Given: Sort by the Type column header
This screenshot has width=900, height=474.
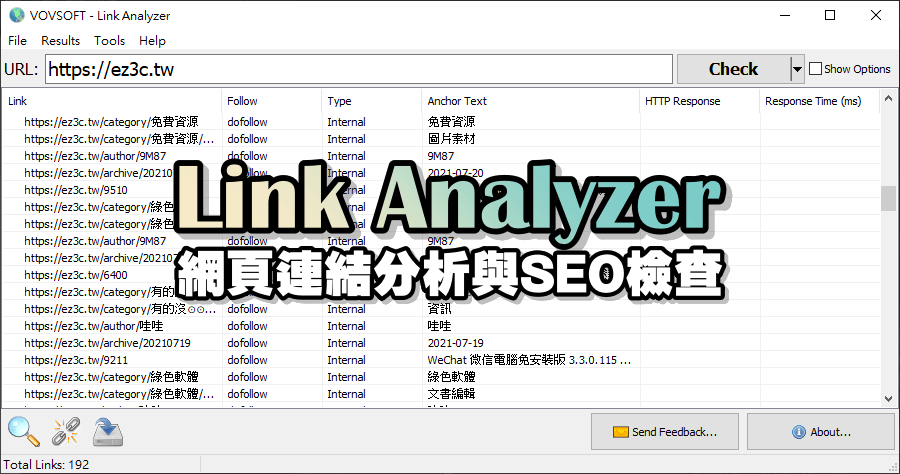Looking at the screenshot, I should click(x=371, y=101).
